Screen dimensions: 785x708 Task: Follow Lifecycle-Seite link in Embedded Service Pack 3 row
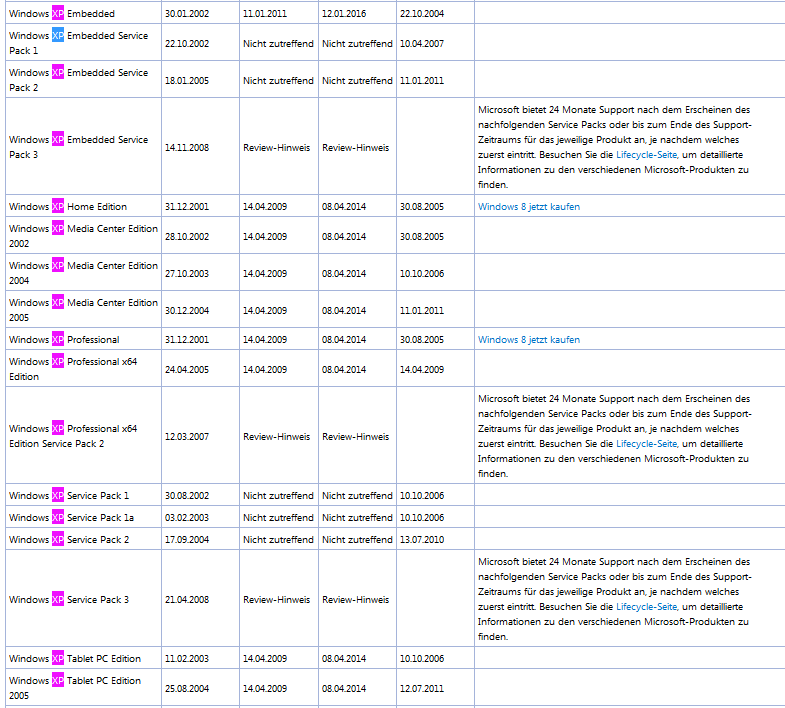(x=647, y=155)
